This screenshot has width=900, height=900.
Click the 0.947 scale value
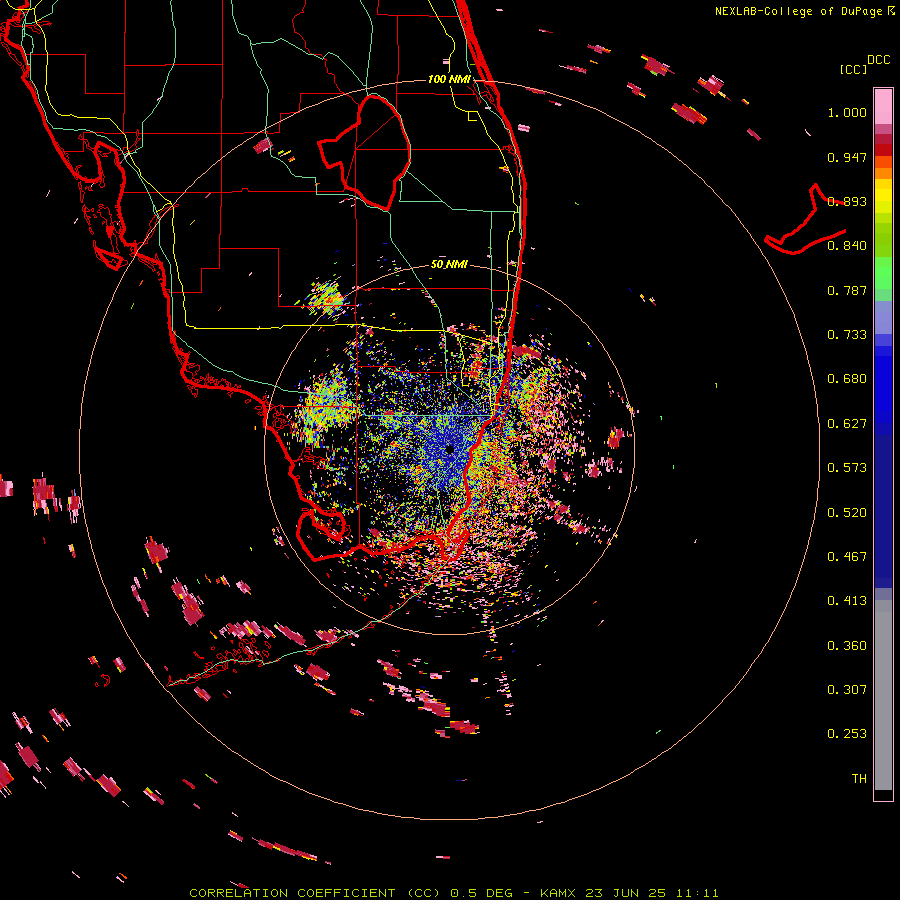[x=847, y=157]
